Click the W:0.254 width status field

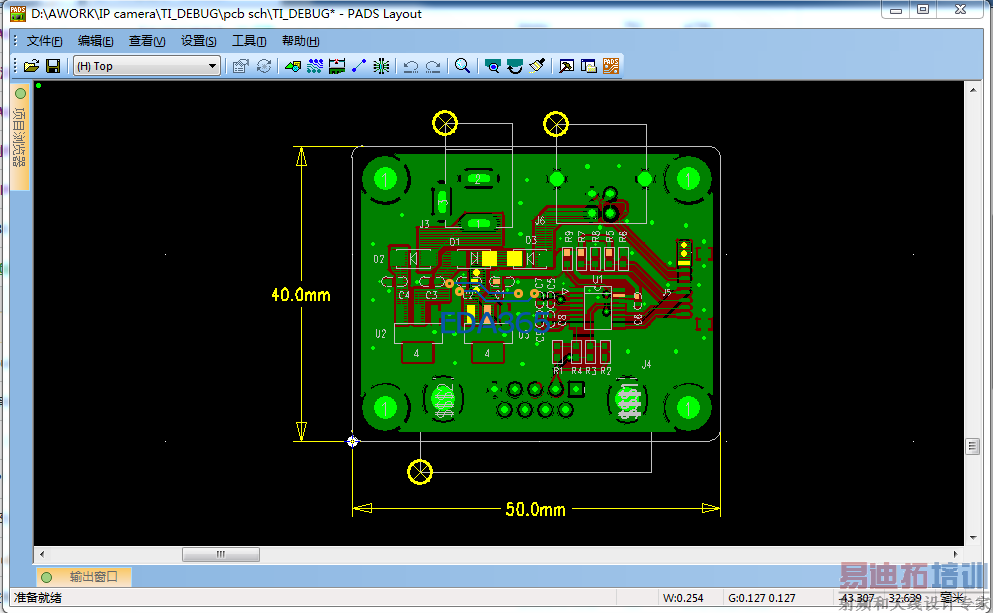[x=683, y=598]
